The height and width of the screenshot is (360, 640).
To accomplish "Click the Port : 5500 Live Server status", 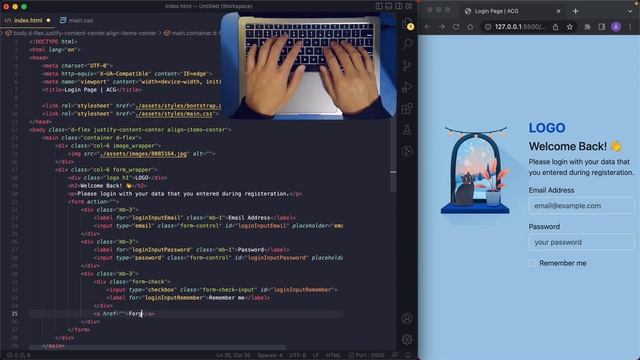I will click(366, 355).
